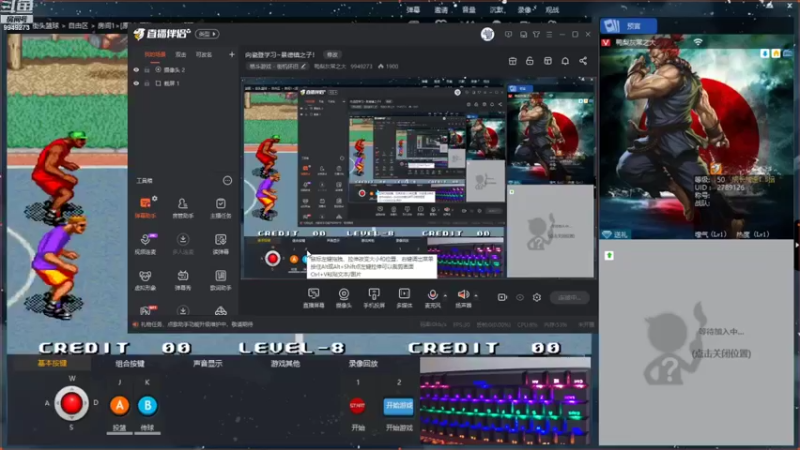The width and height of the screenshot is (800, 450).
Task: Select the 截屏 1 source row
Action: tap(184, 83)
